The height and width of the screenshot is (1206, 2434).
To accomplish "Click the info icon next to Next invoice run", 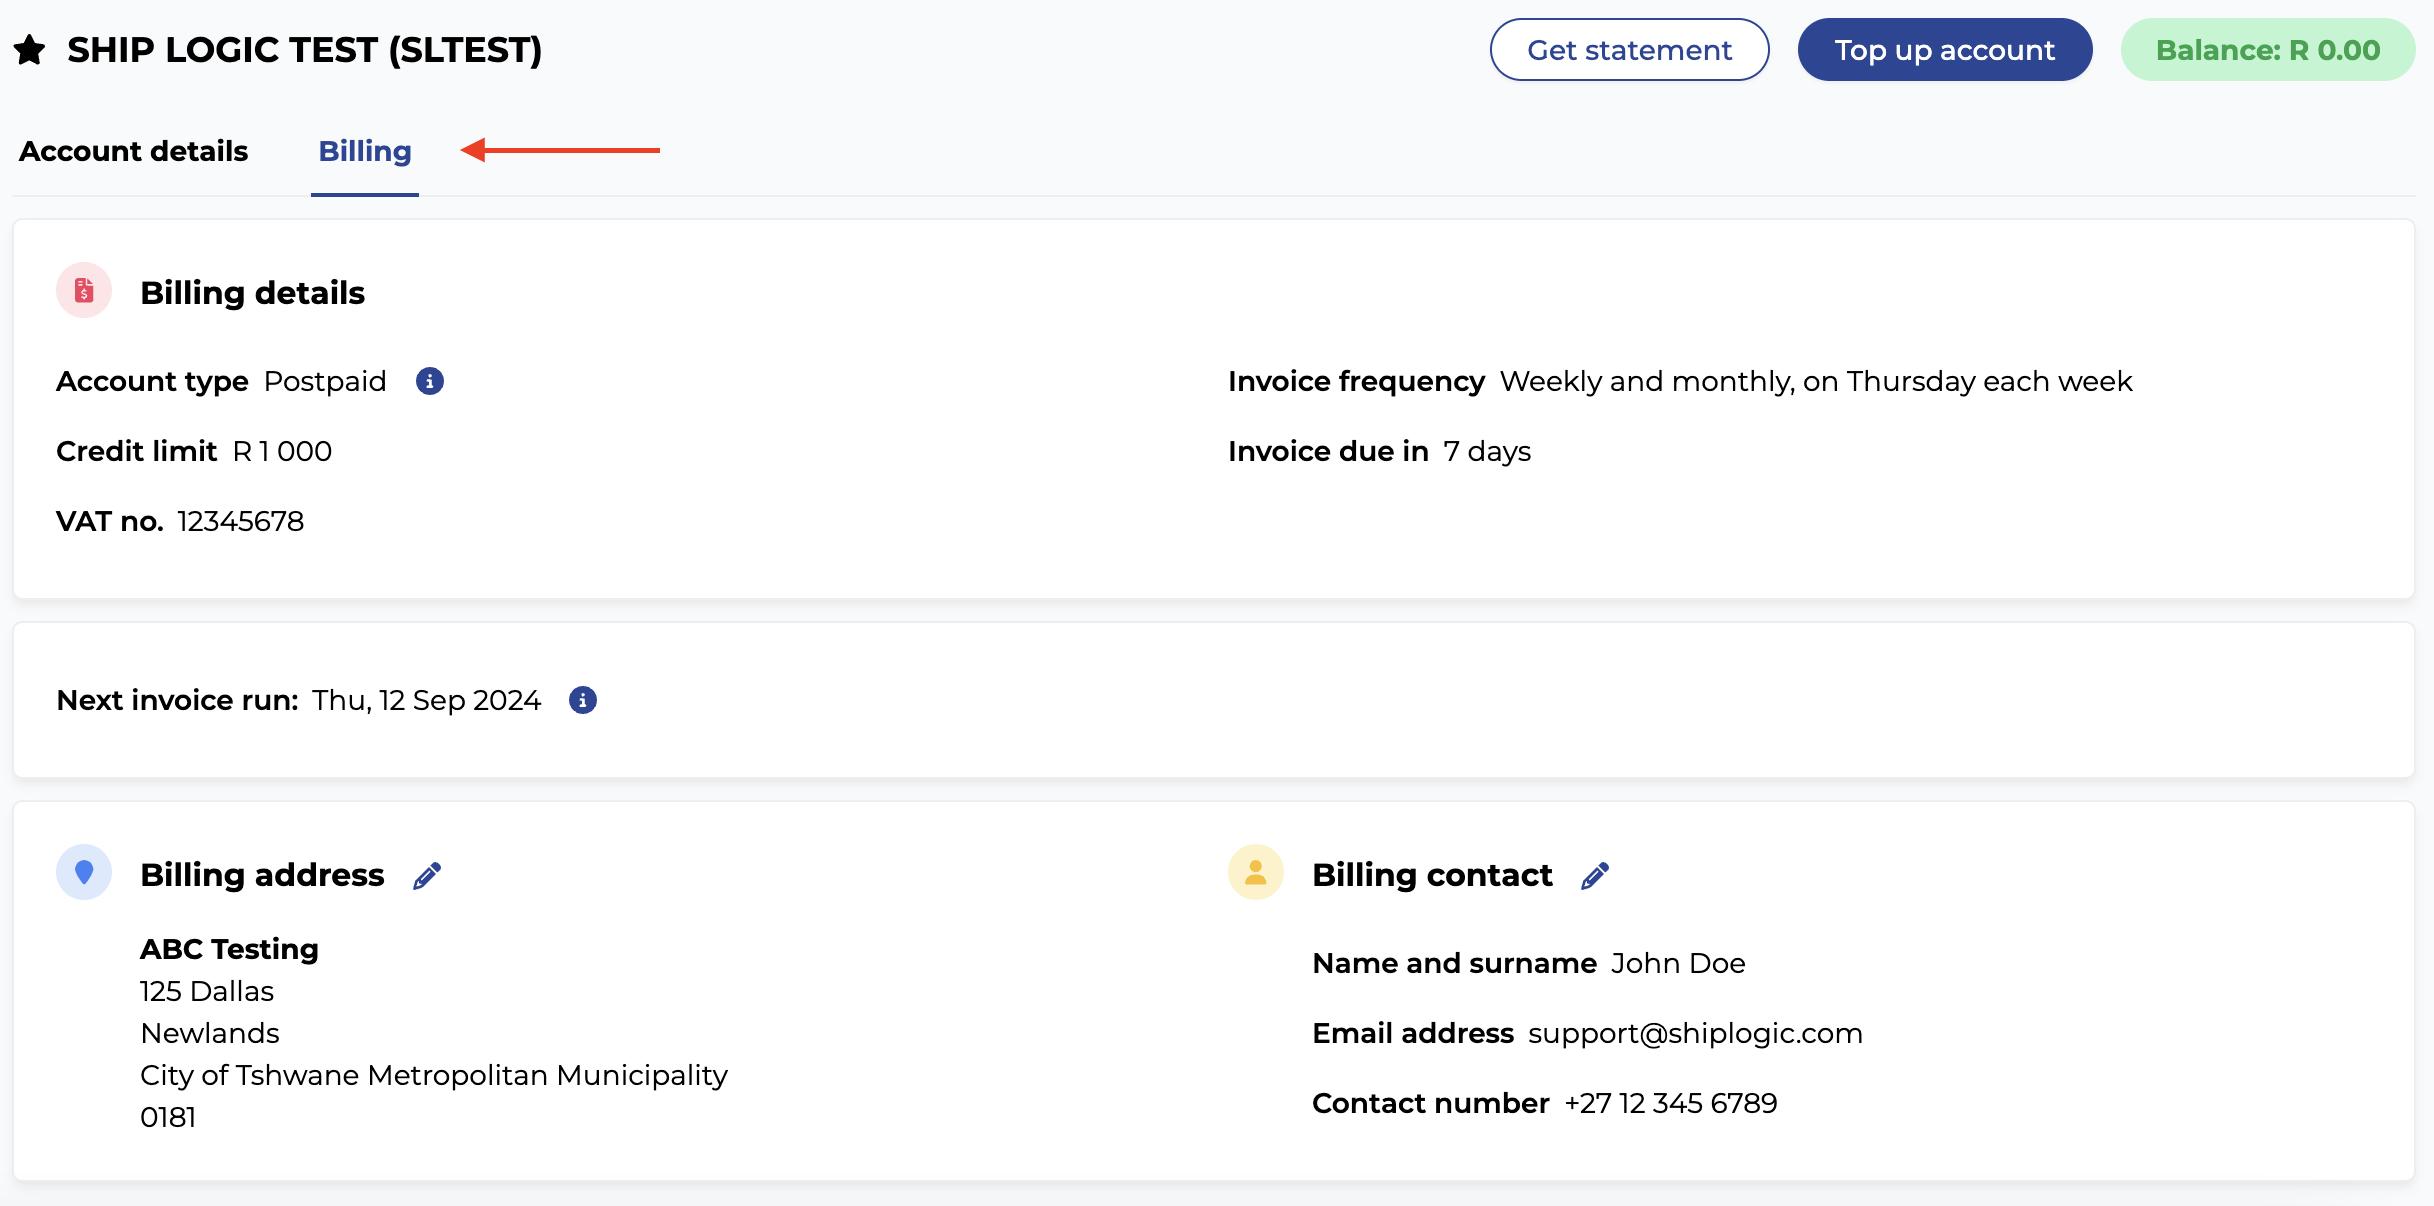I will point(583,700).
